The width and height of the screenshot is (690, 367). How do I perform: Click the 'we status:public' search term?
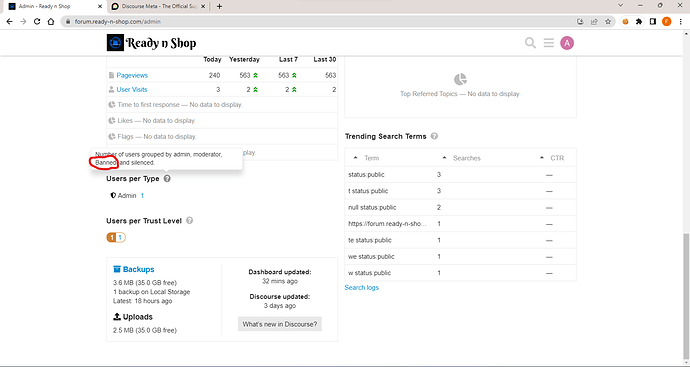[x=371, y=257]
